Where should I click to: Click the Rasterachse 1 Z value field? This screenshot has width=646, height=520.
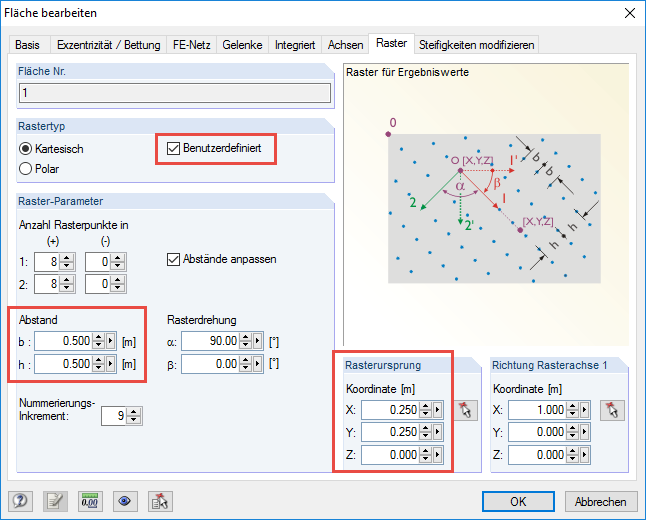[x=538, y=455]
